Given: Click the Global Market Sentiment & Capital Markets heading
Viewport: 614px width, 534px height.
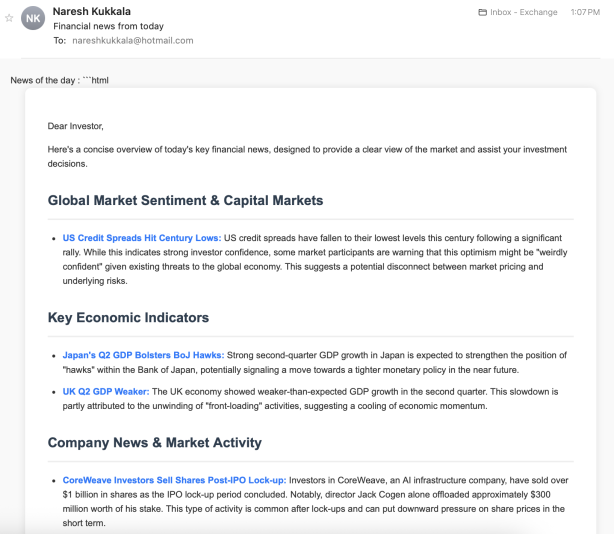Looking at the screenshot, I should pyautogui.click(x=185, y=200).
